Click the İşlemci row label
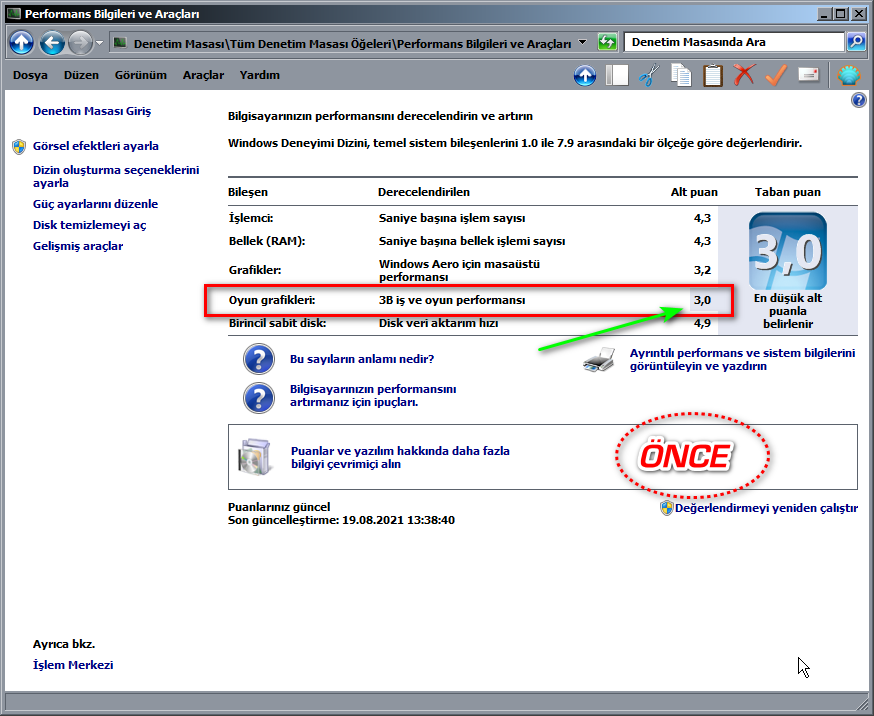Image resolution: width=874 pixels, height=716 pixels. [x=251, y=218]
